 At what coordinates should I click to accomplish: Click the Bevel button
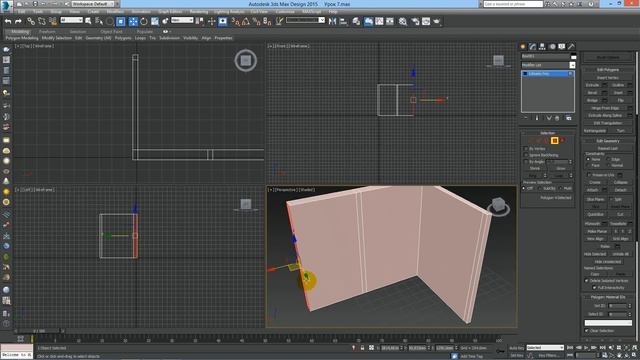pyautogui.click(x=592, y=93)
